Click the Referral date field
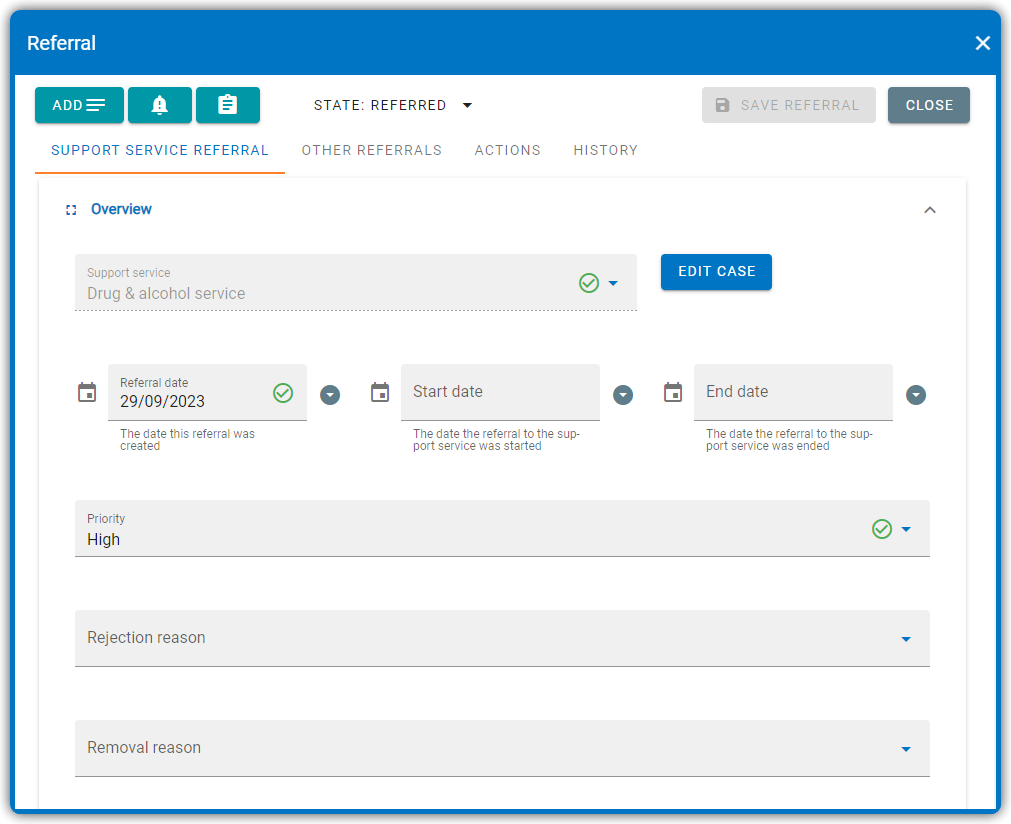Image resolution: width=1011 pixels, height=824 pixels. [x=207, y=393]
